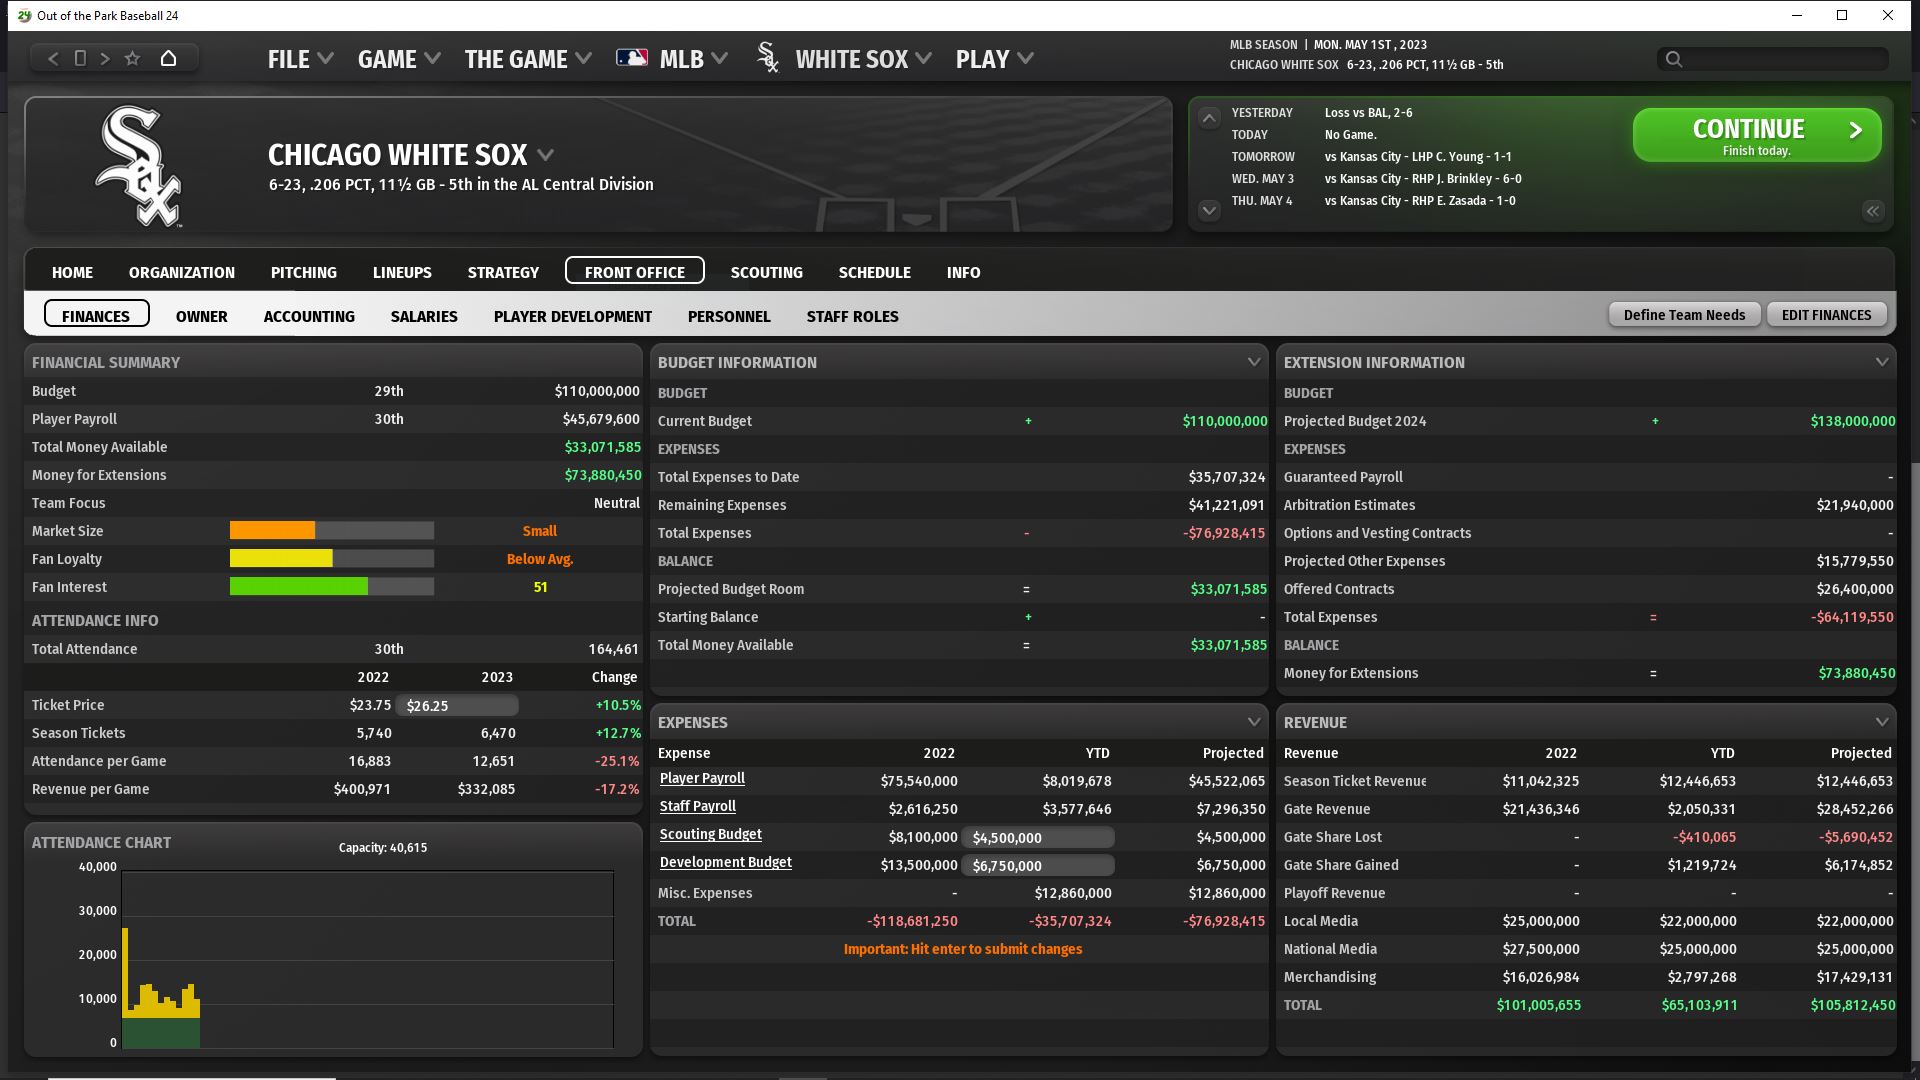
Task: Expand the Chicago White Sox team dropdown
Action: pos(545,155)
